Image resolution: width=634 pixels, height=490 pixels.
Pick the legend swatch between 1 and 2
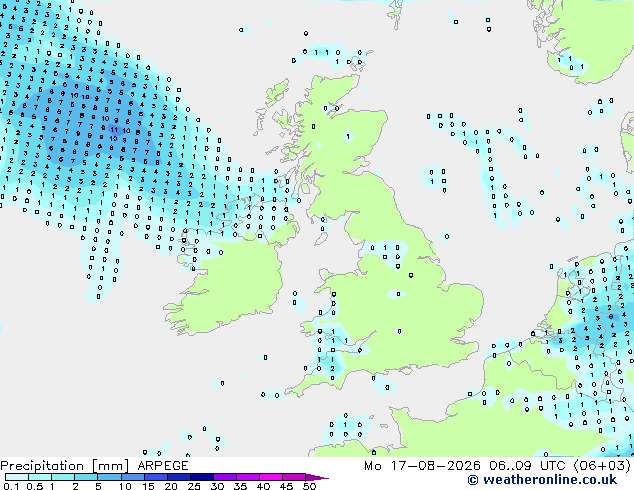[x=63, y=477]
